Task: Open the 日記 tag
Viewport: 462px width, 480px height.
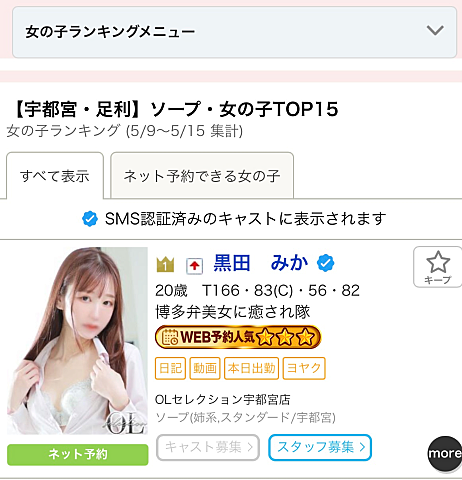Action: pos(170,368)
